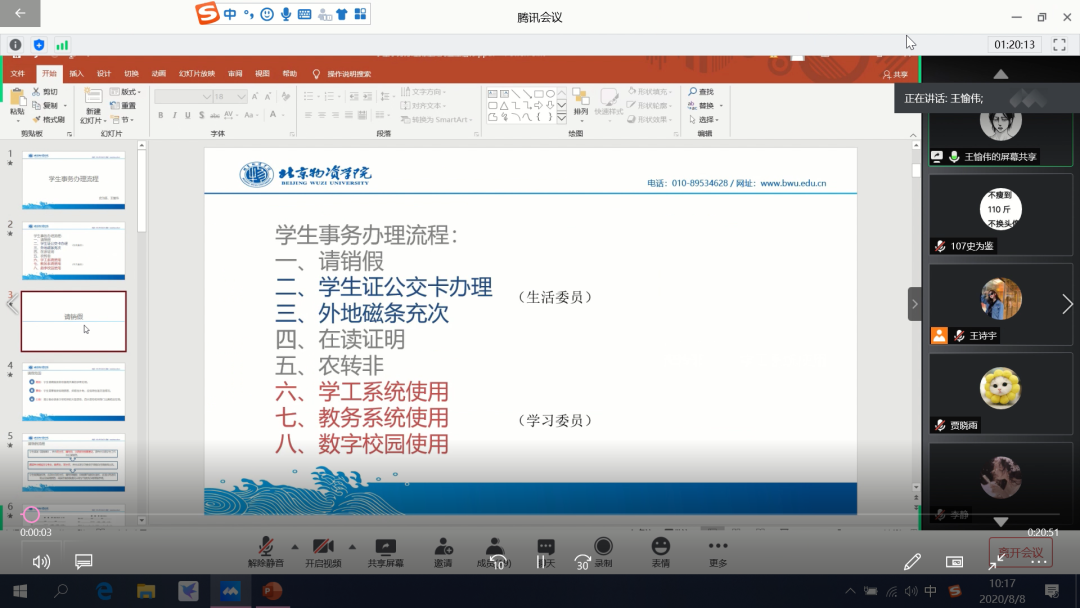Open the More (更多) menu
Screen dimensions: 1080x608
coord(717,551)
